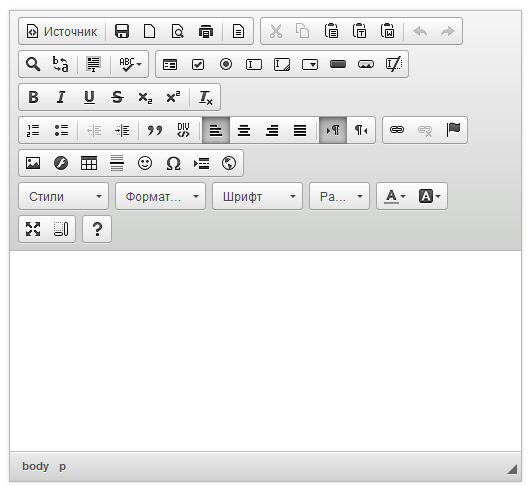The width and height of the screenshot is (530, 486).
Task: Toggle bold formatting
Action: pos(33,97)
